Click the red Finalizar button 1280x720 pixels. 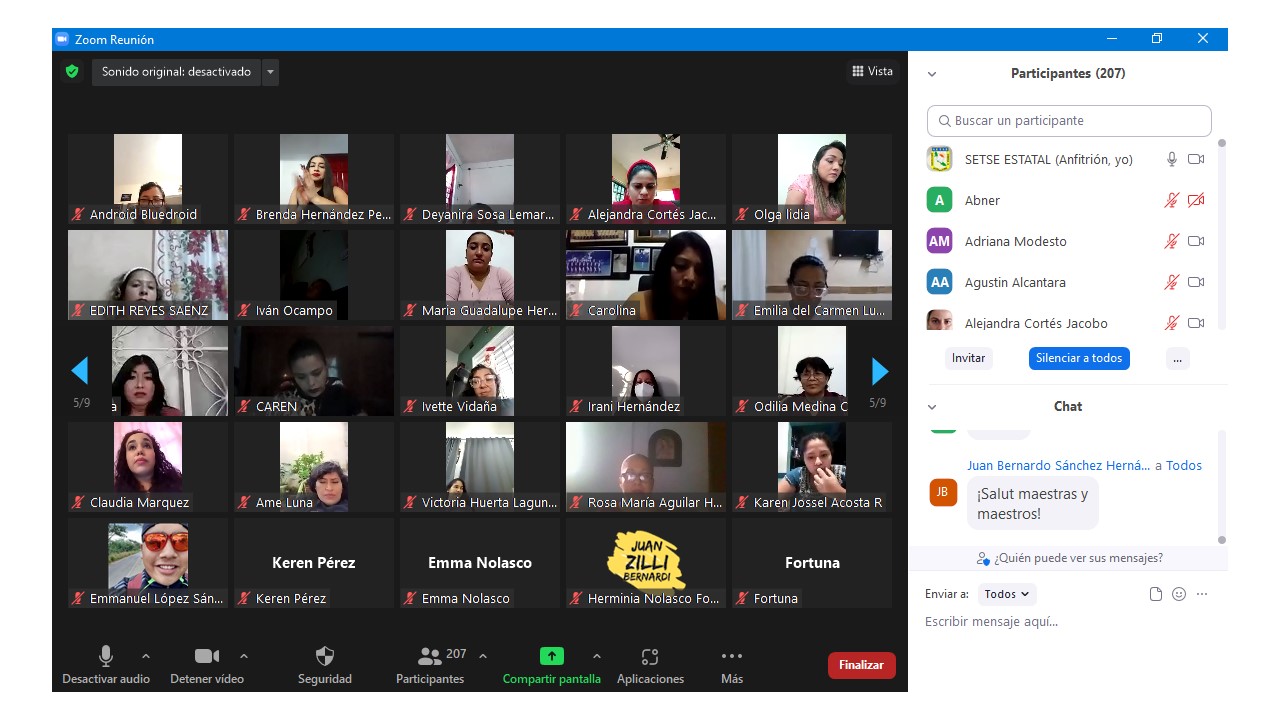(x=862, y=665)
